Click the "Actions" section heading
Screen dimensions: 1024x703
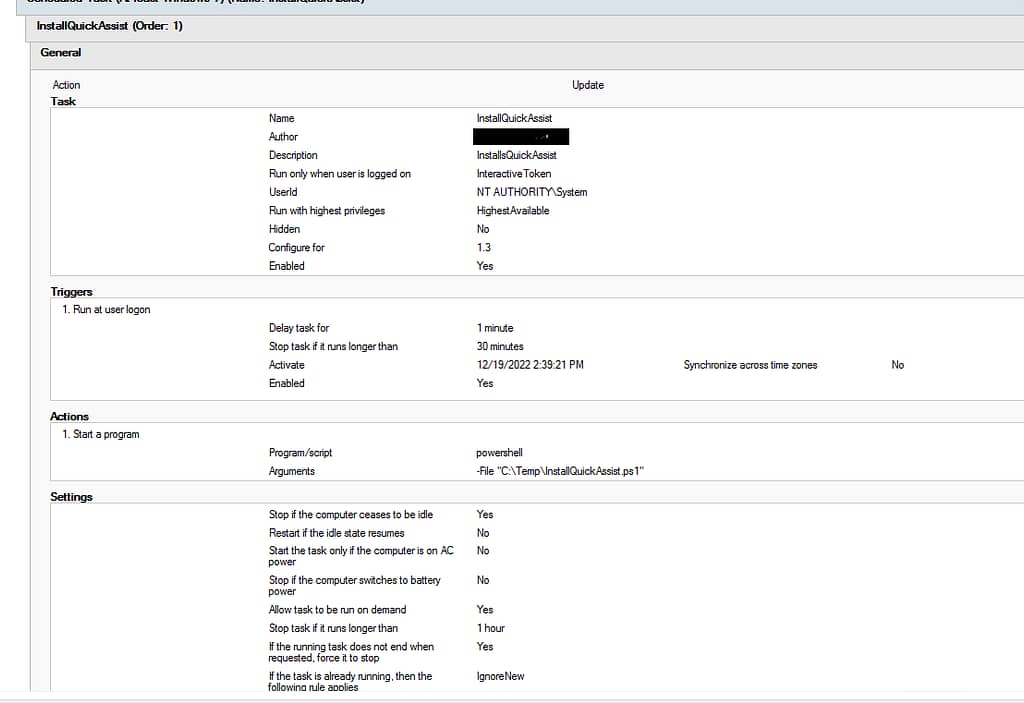pyautogui.click(x=69, y=416)
